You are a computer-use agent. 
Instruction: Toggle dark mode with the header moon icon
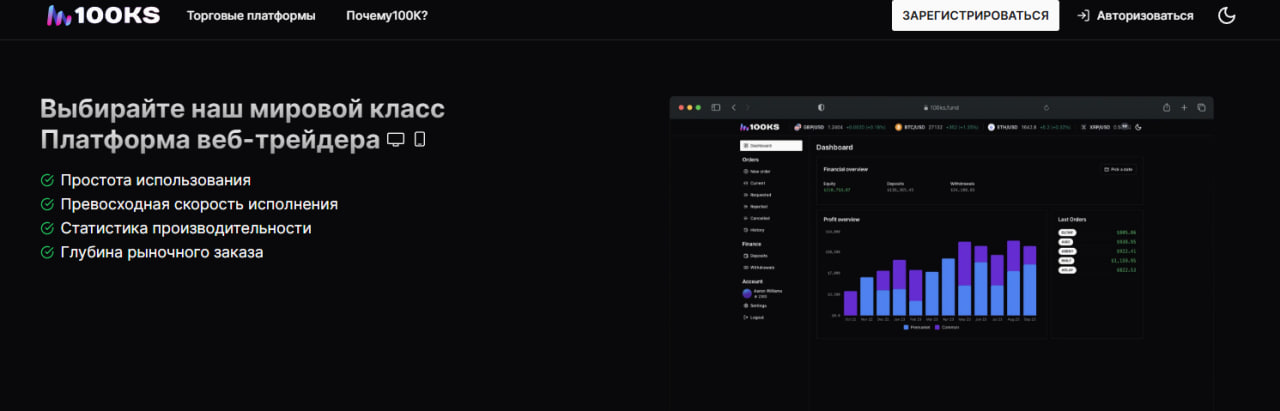tap(1227, 16)
